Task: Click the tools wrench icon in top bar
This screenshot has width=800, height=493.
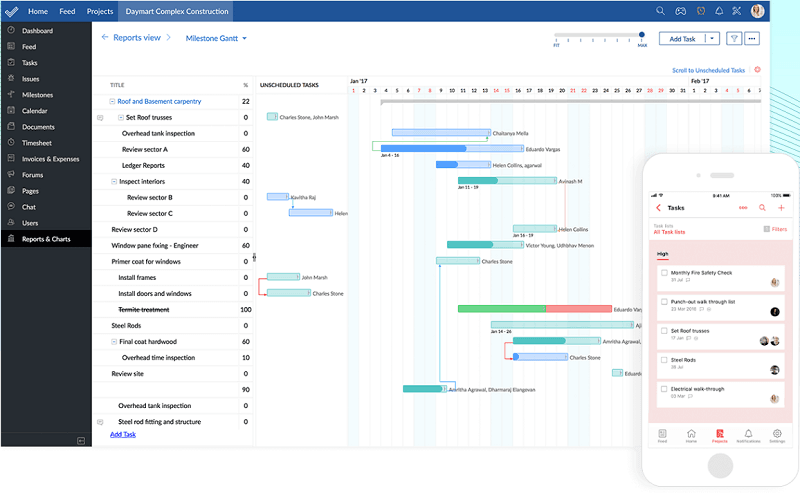Action: 737,11
